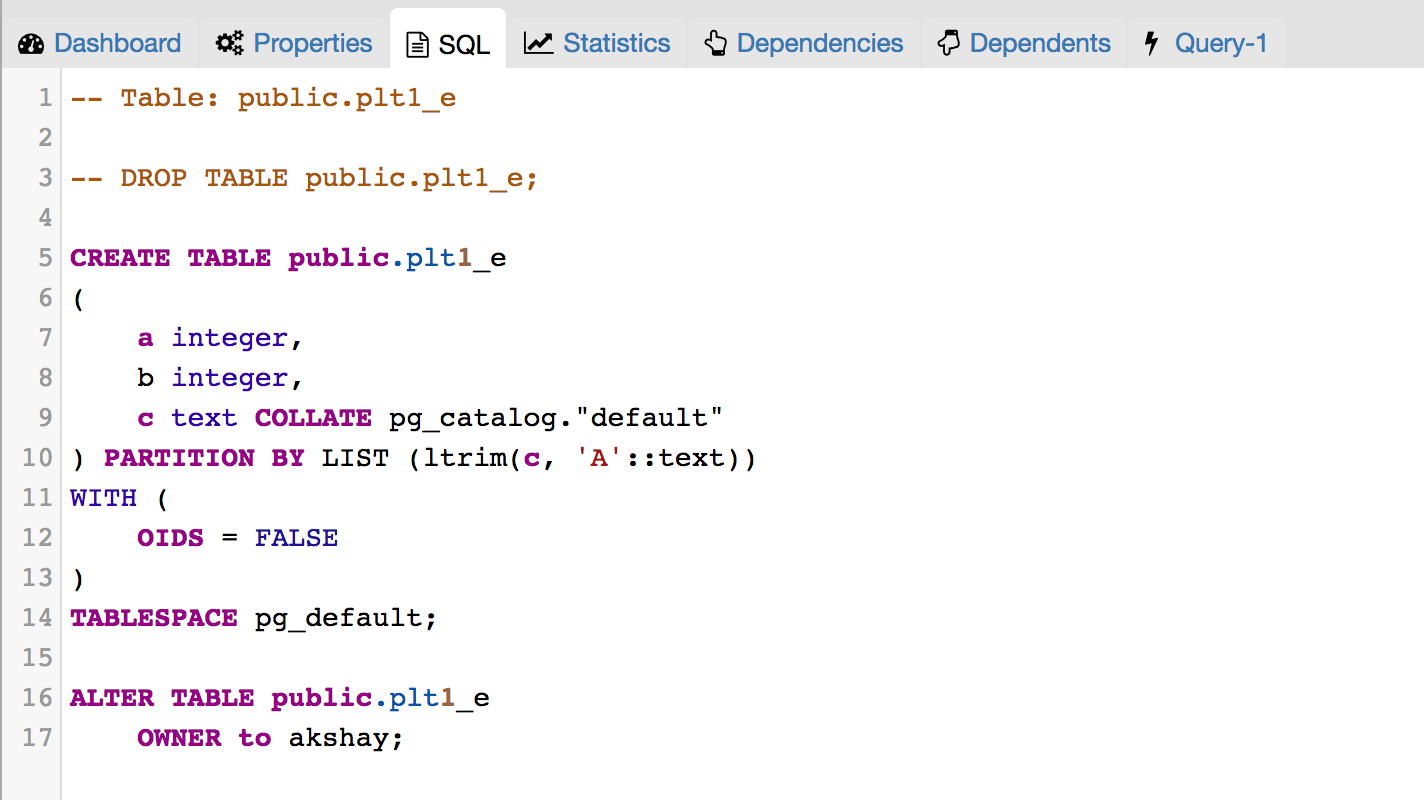Click the Properties gears icon
The height and width of the screenshot is (800, 1424).
(230, 44)
